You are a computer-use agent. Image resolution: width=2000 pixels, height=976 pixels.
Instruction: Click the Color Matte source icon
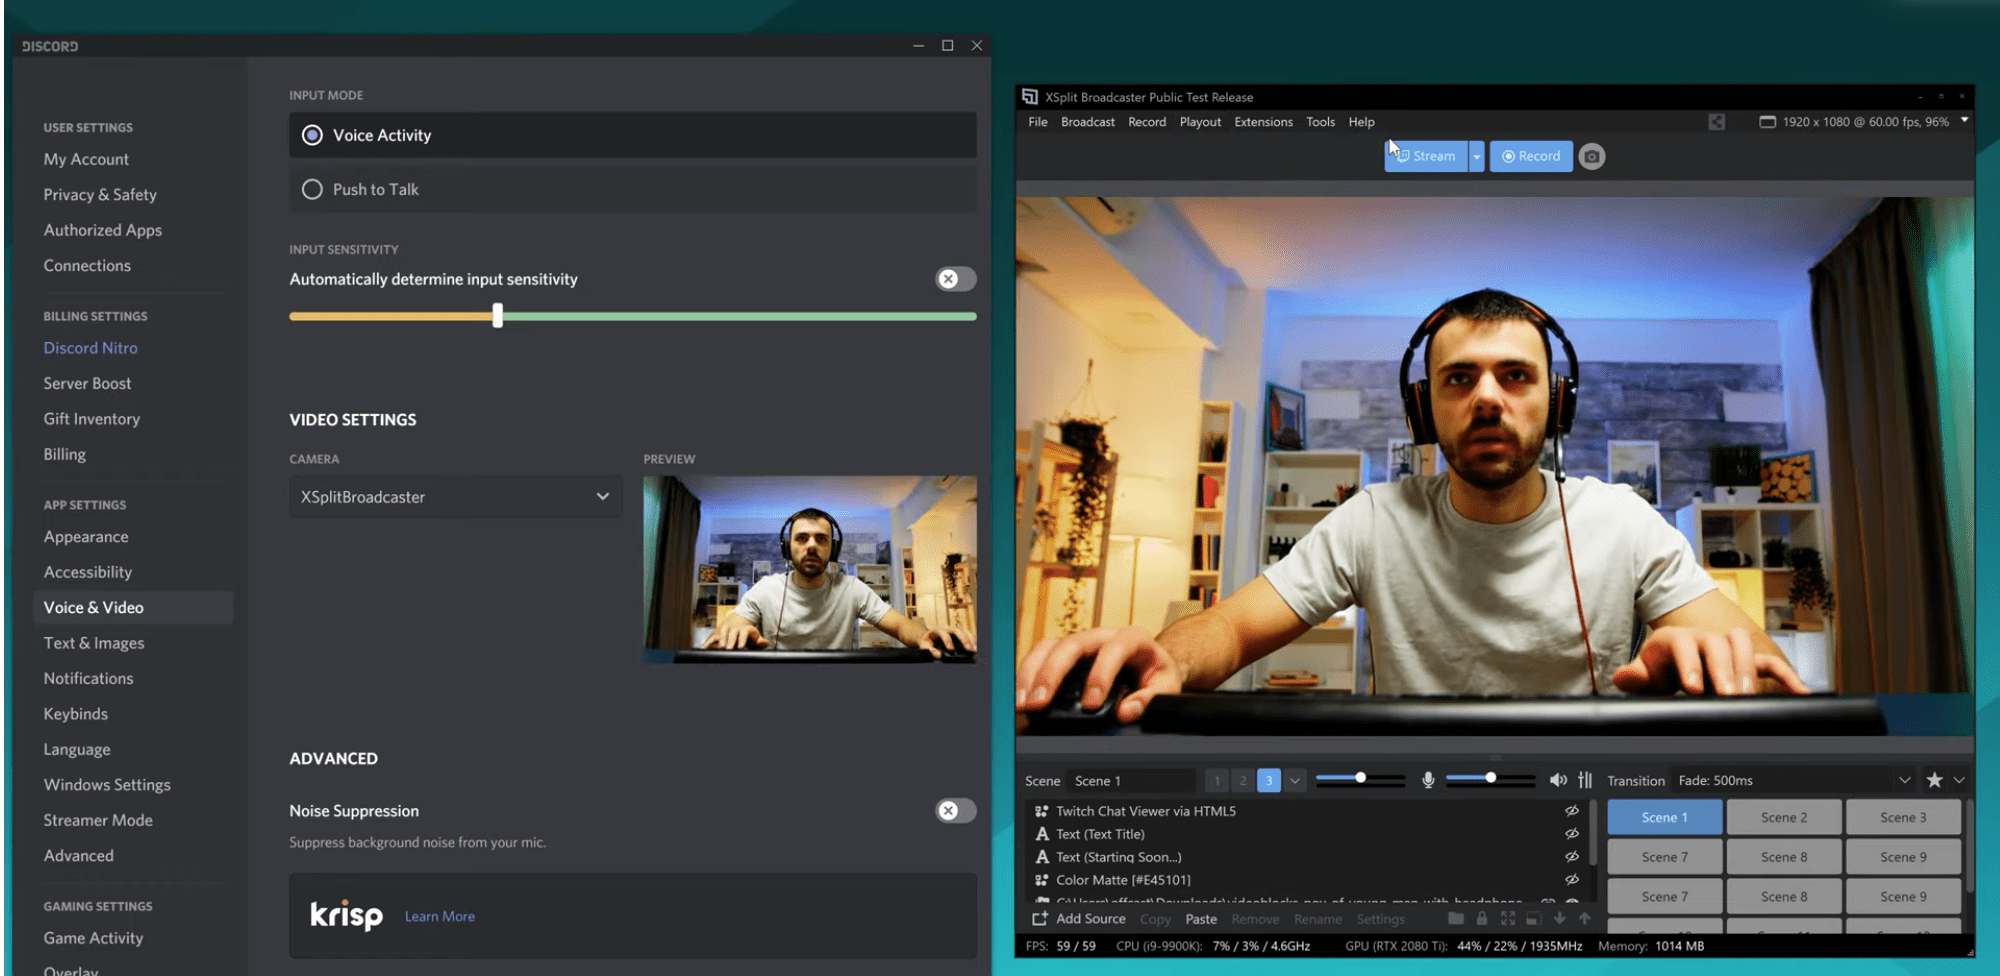1041,880
